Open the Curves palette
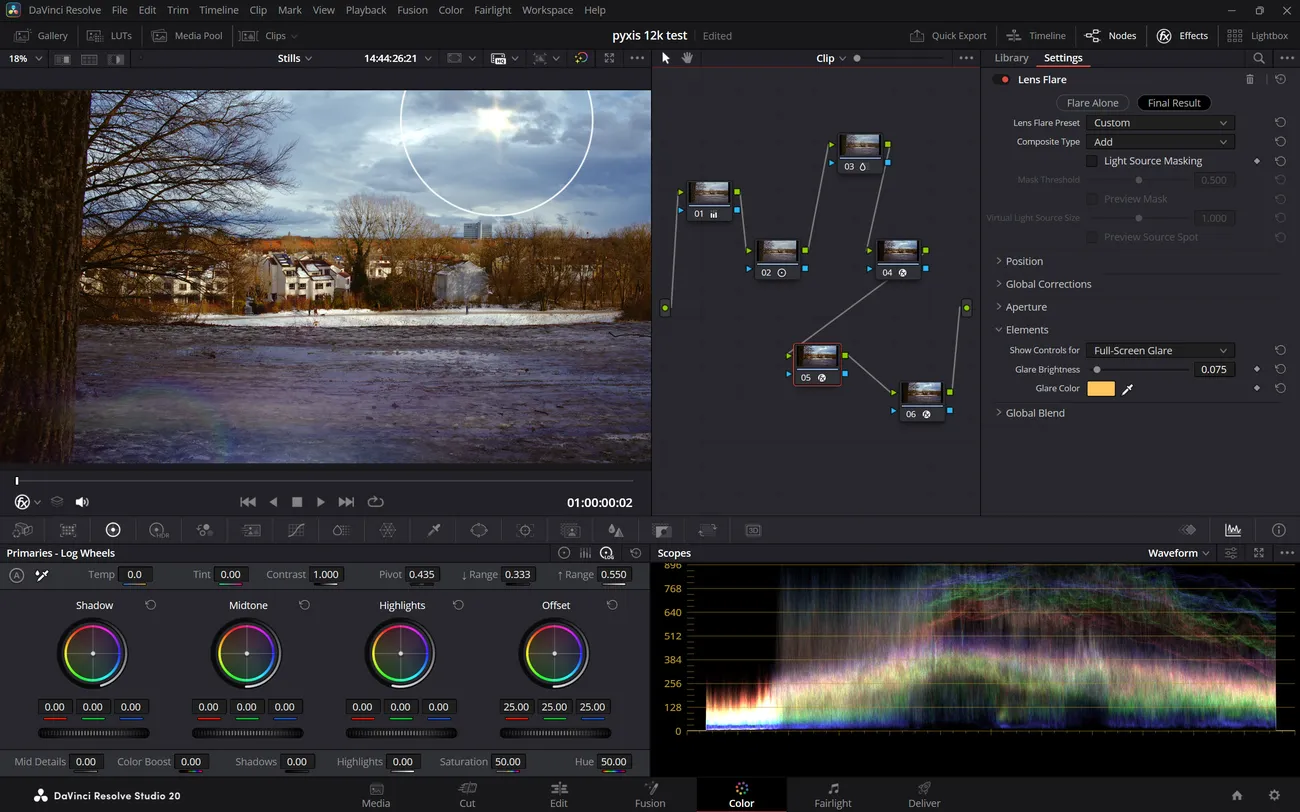This screenshot has width=1300, height=812. click(296, 530)
